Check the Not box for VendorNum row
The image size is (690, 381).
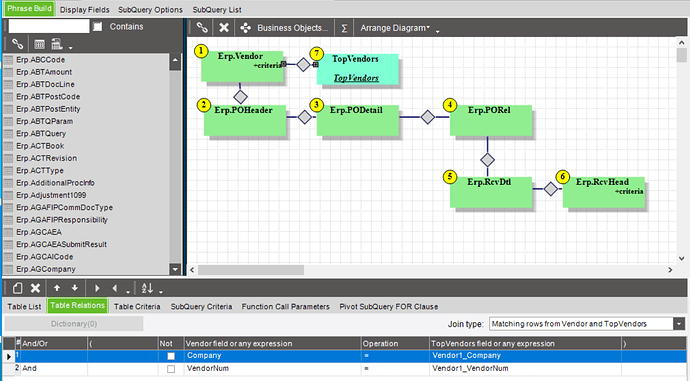pyautogui.click(x=171, y=369)
